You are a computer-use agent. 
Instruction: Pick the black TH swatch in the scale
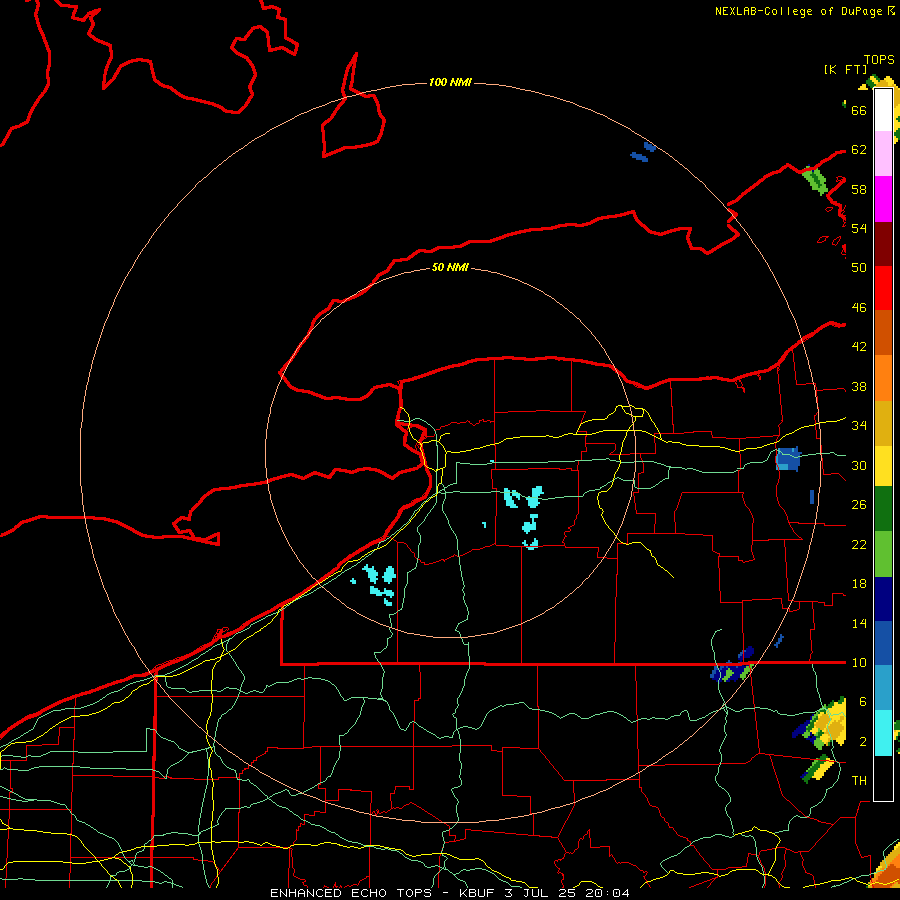[883, 778]
